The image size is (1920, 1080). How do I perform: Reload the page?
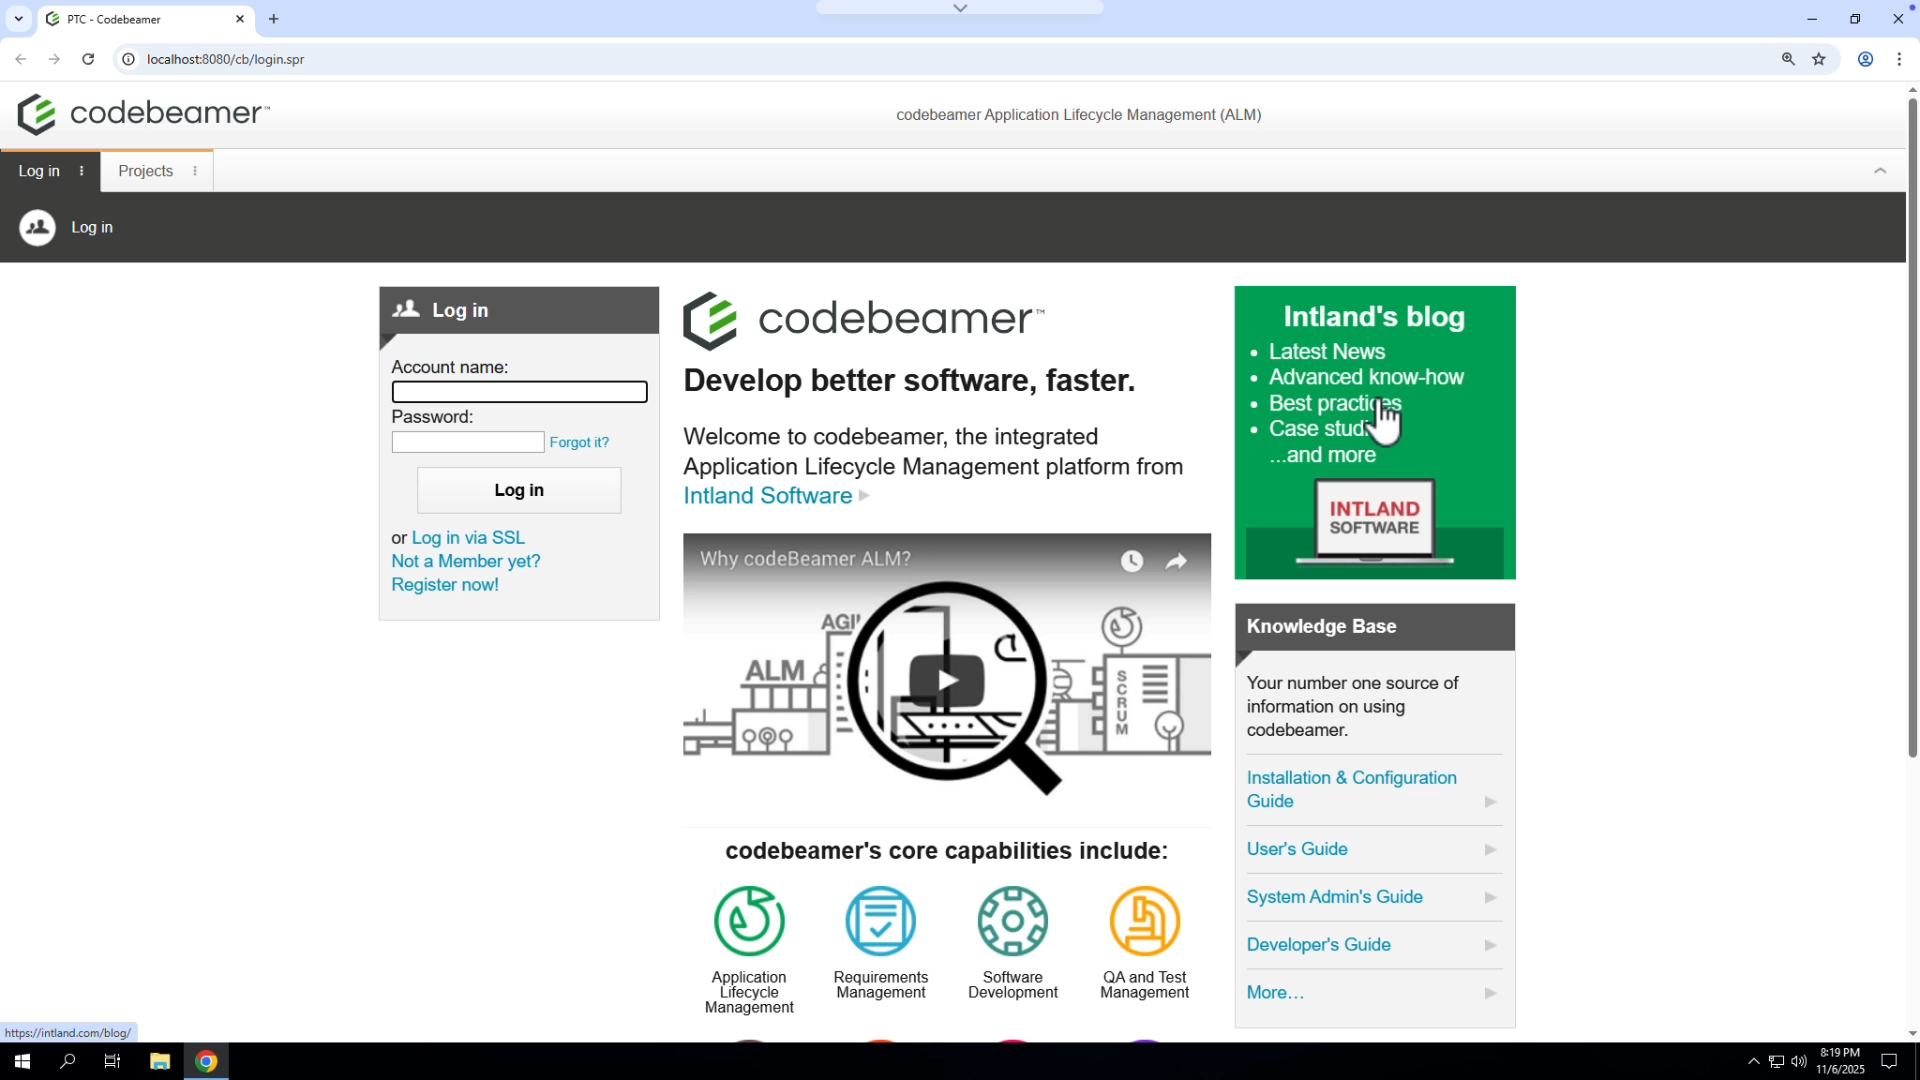(x=88, y=59)
